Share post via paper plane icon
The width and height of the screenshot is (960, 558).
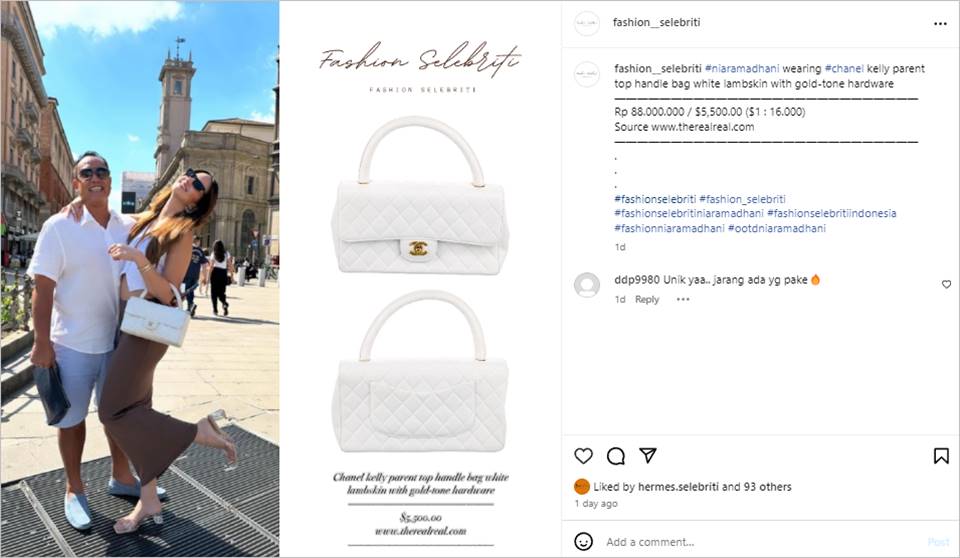pos(648,455)
